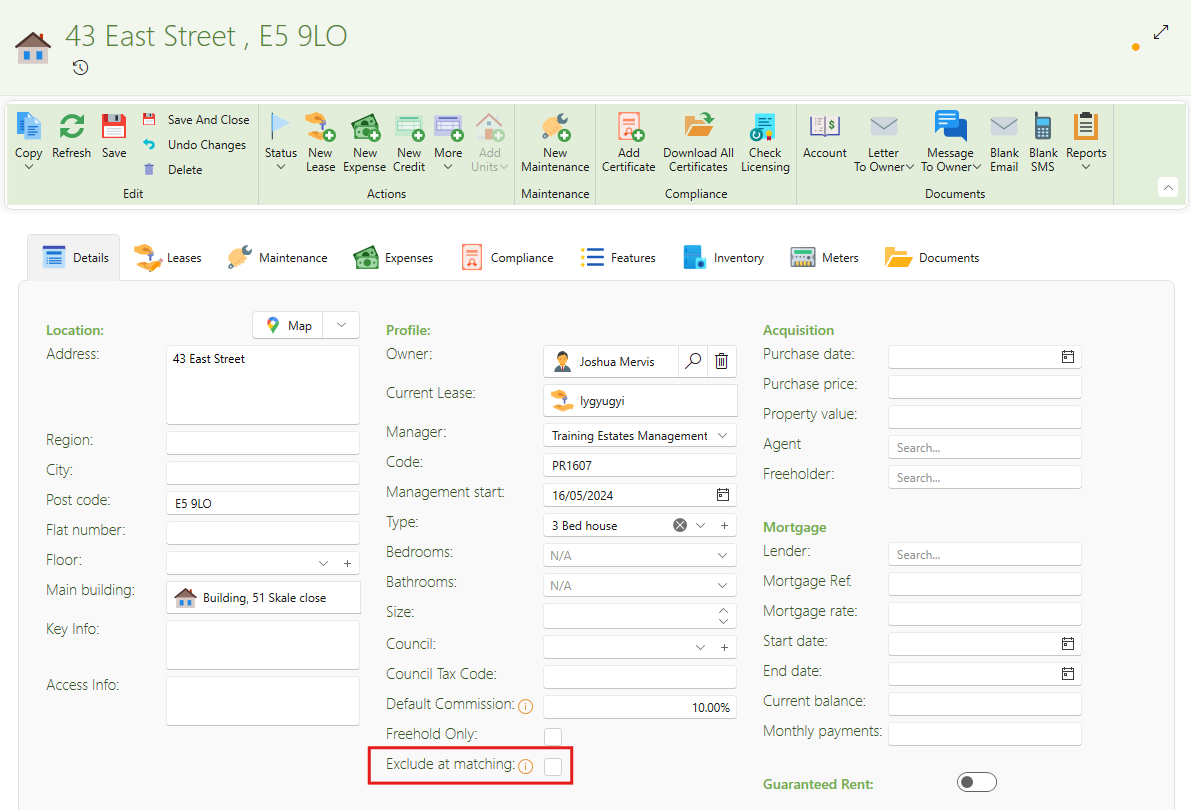Click the New Expense icon
This screenshot has width=1191, height=810.
[x=365, y=127]
